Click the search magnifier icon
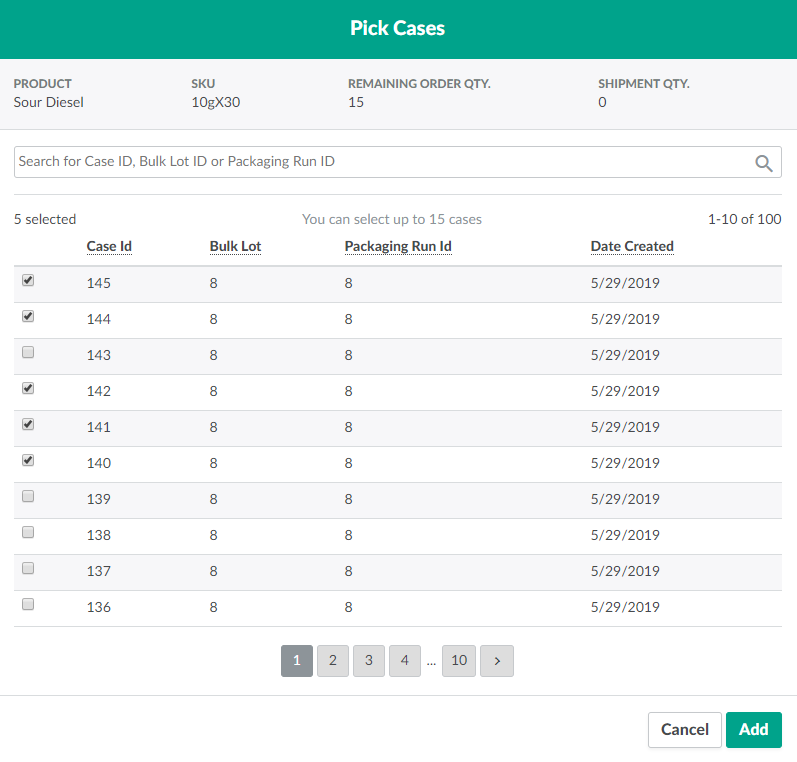 [x=763, y=163]
